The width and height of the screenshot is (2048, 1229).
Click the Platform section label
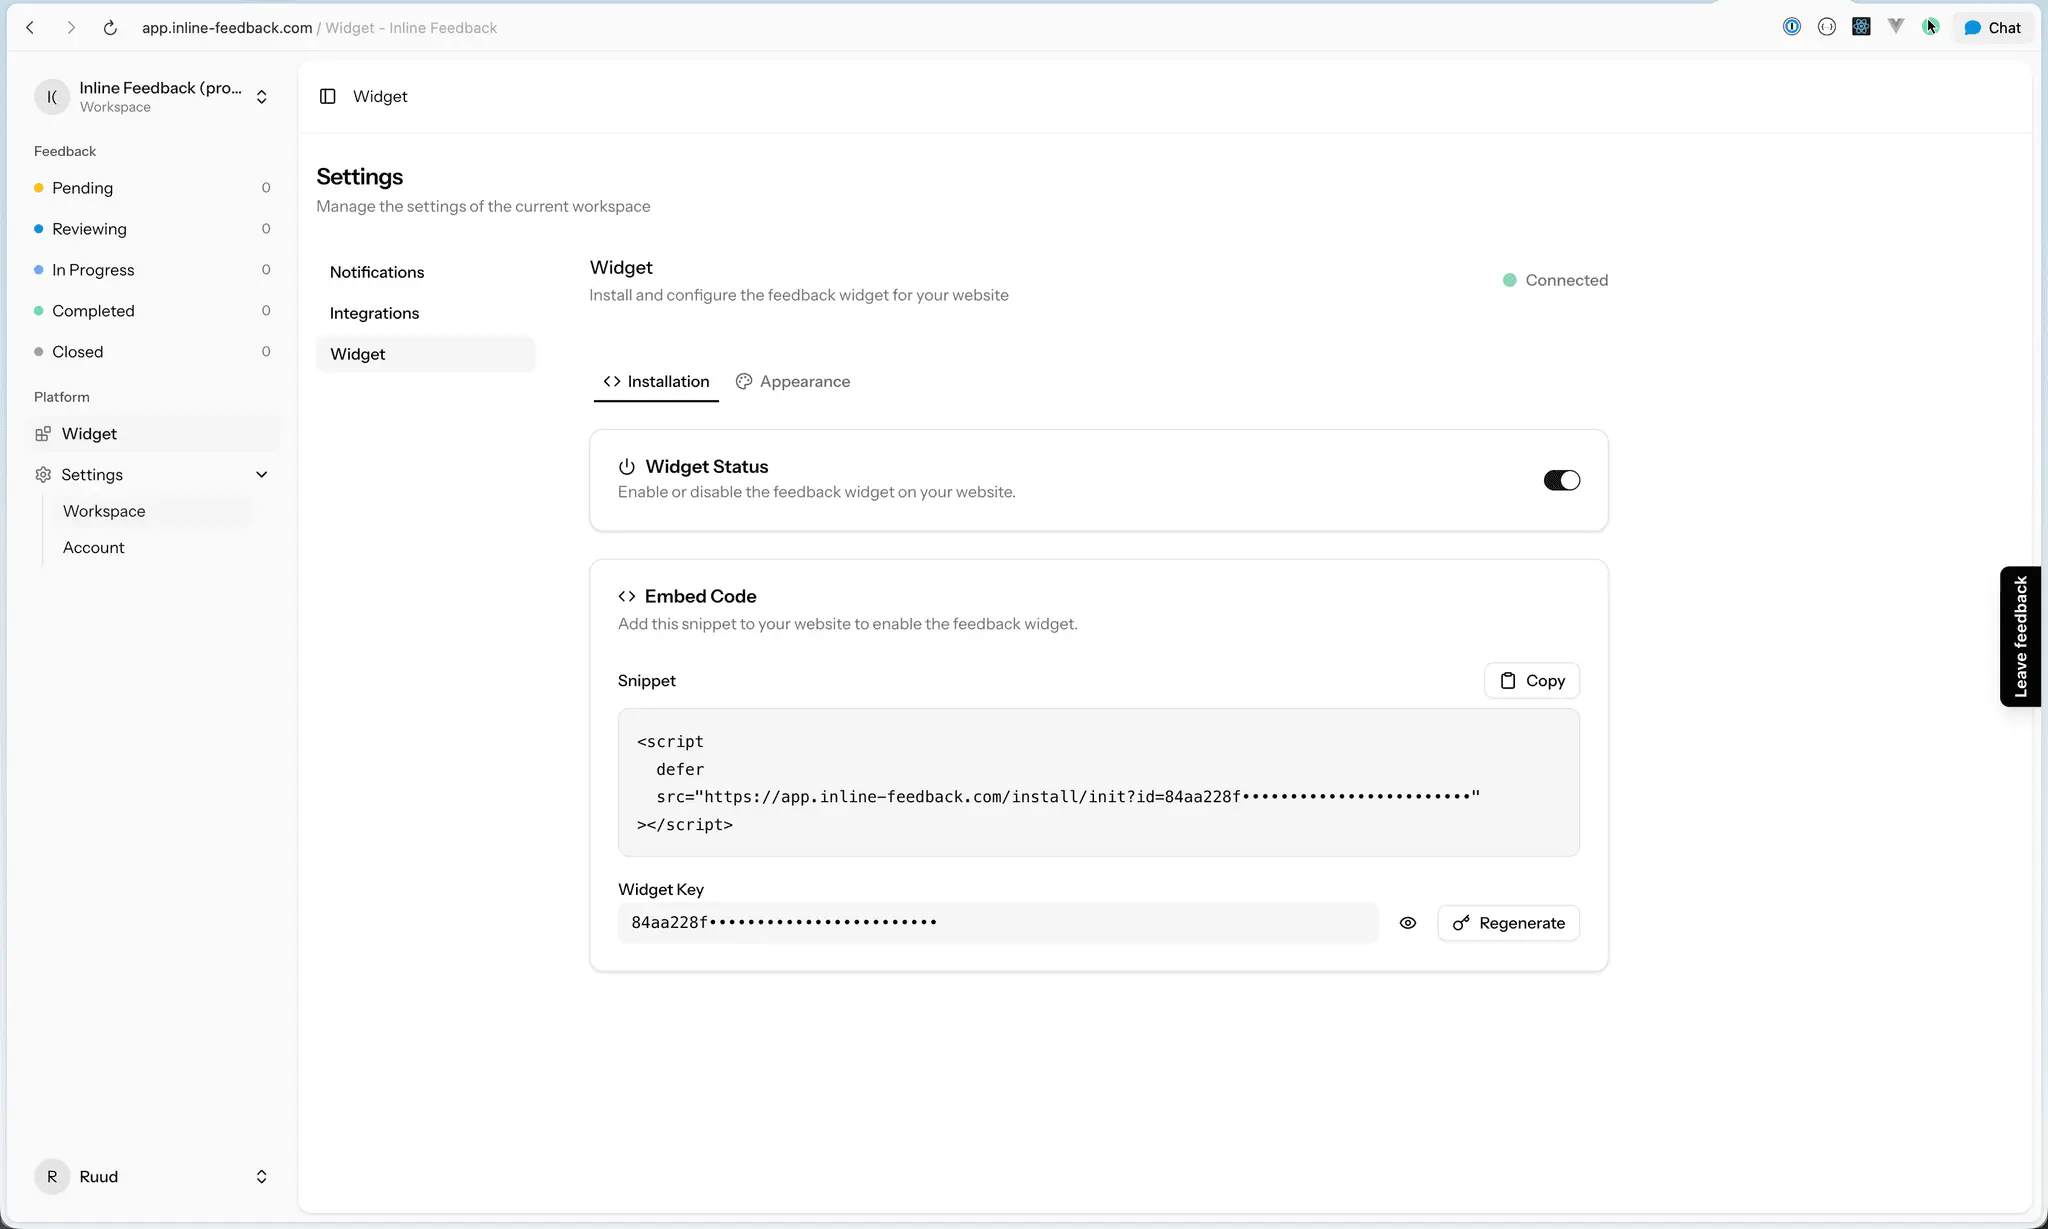[x=62, y=397]
